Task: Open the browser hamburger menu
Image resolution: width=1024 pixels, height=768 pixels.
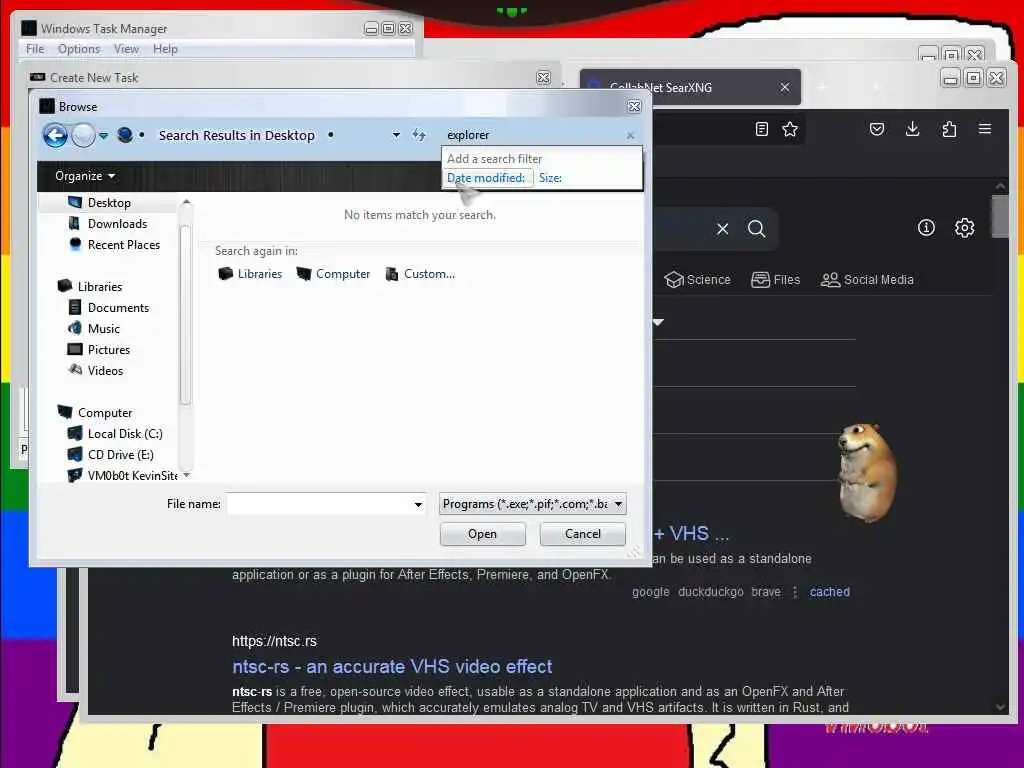Action: coord(985,129)
